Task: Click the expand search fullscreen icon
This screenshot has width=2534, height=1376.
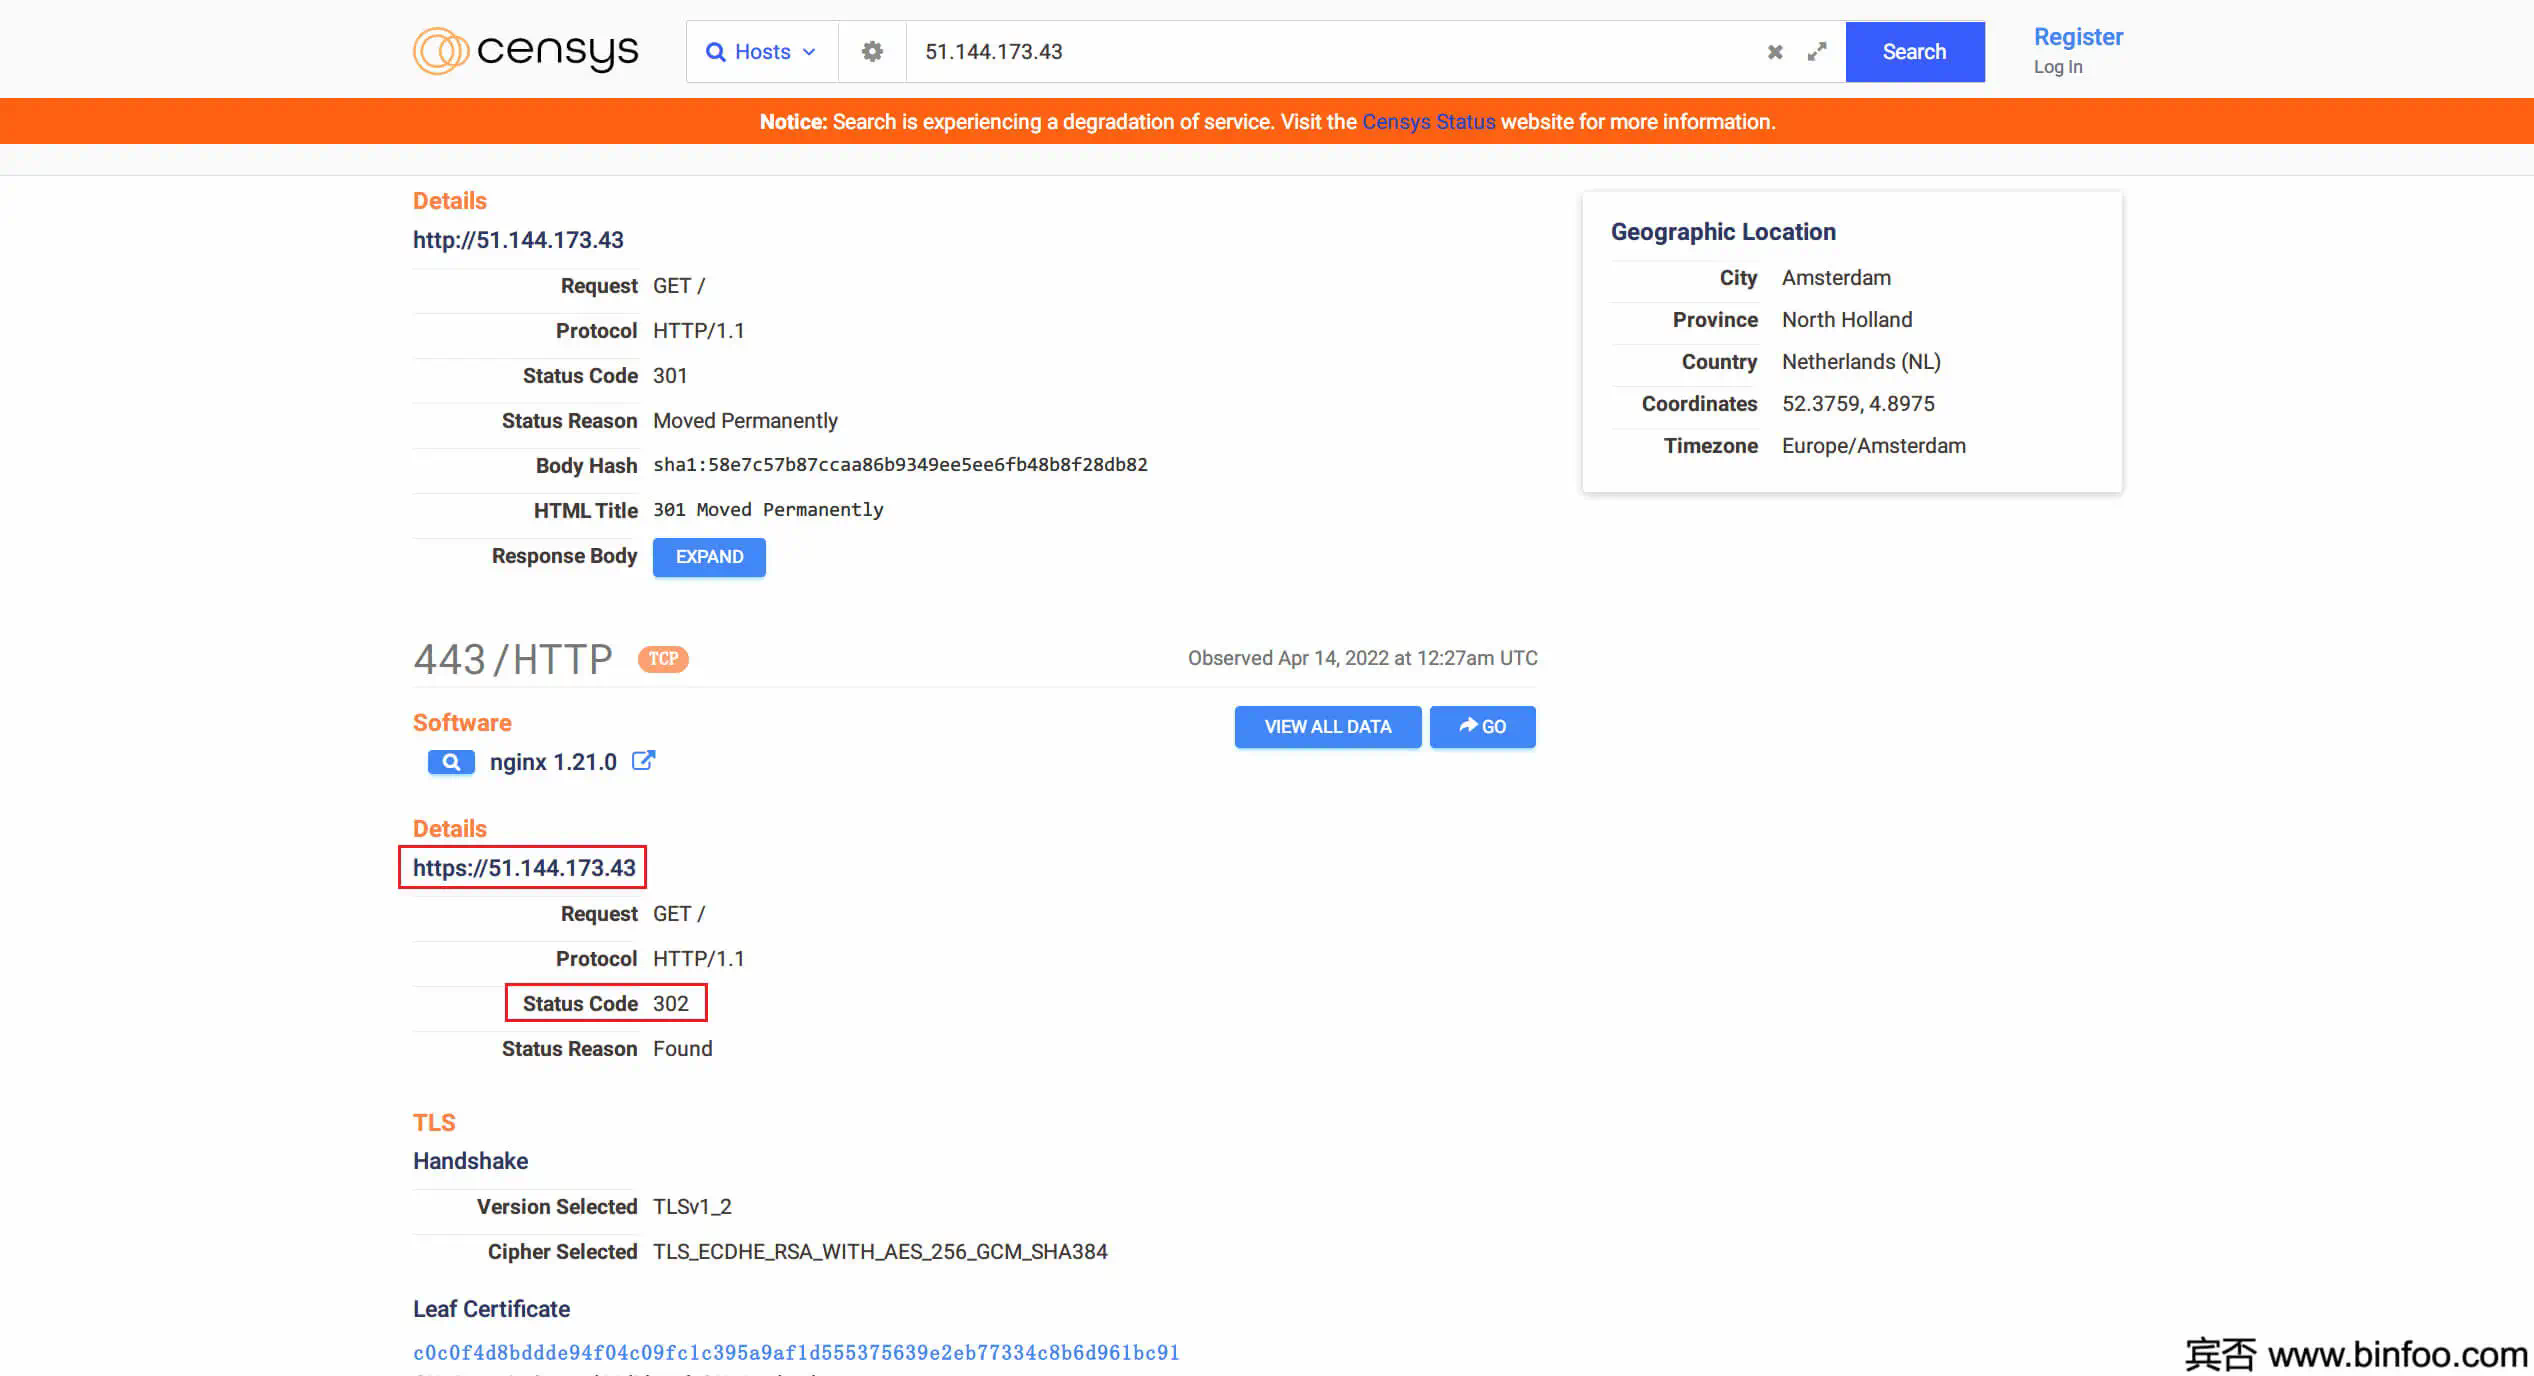Action: [x=1818, y=51]
